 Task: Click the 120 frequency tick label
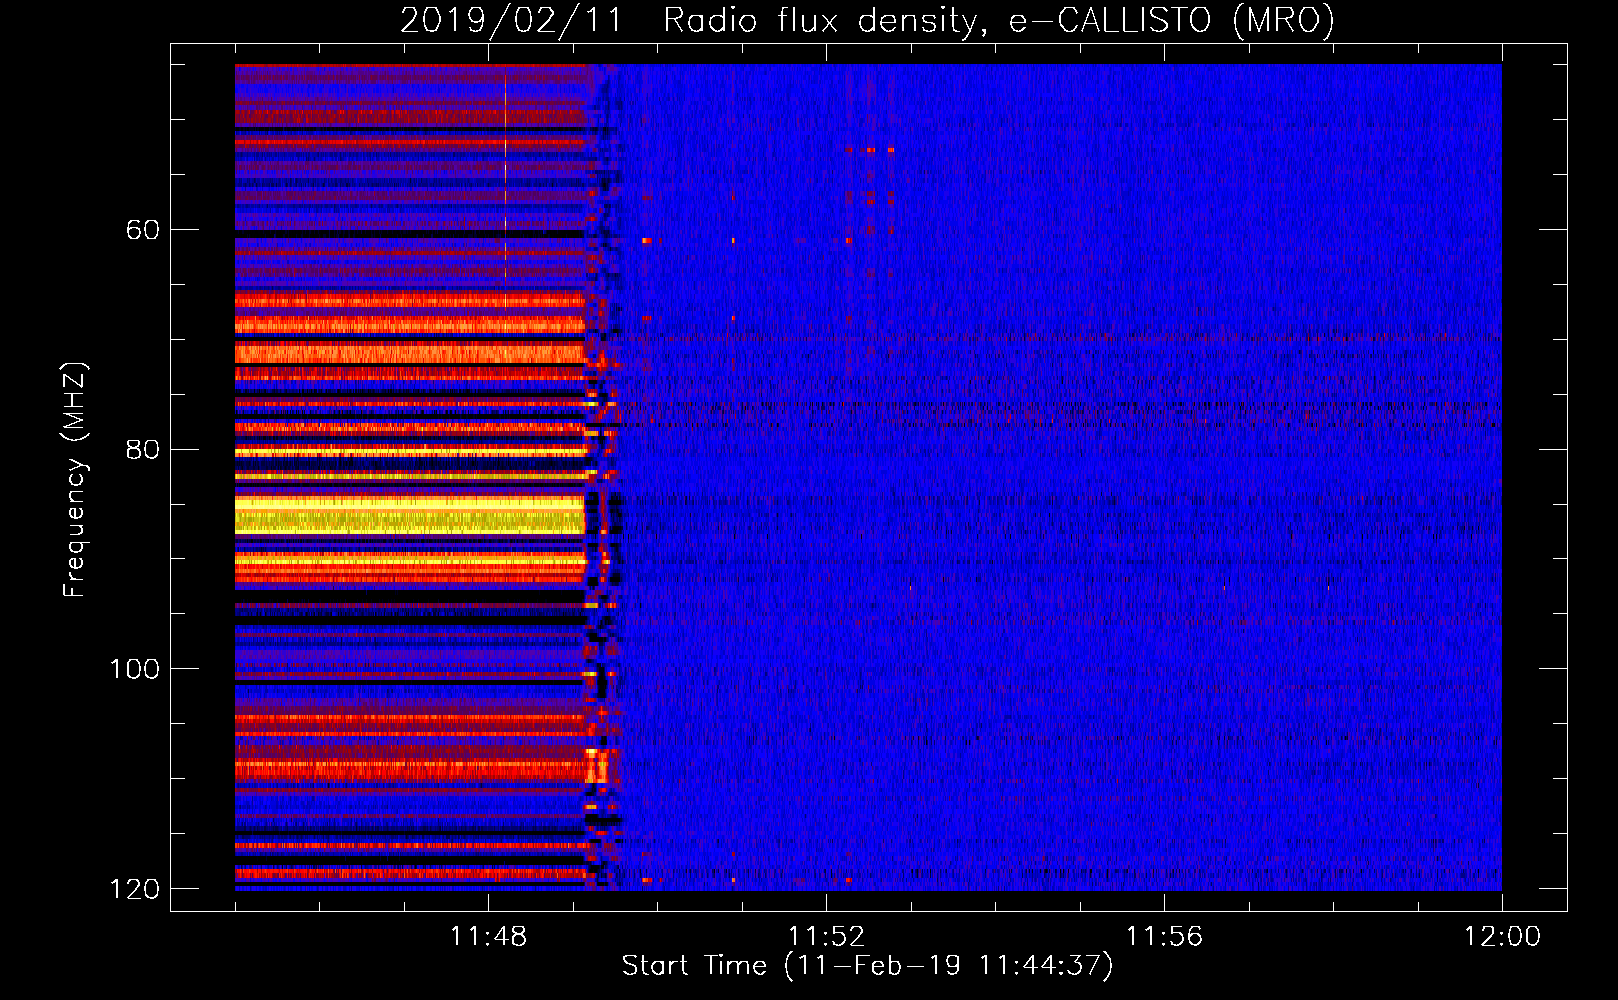[x=135, y=889]
